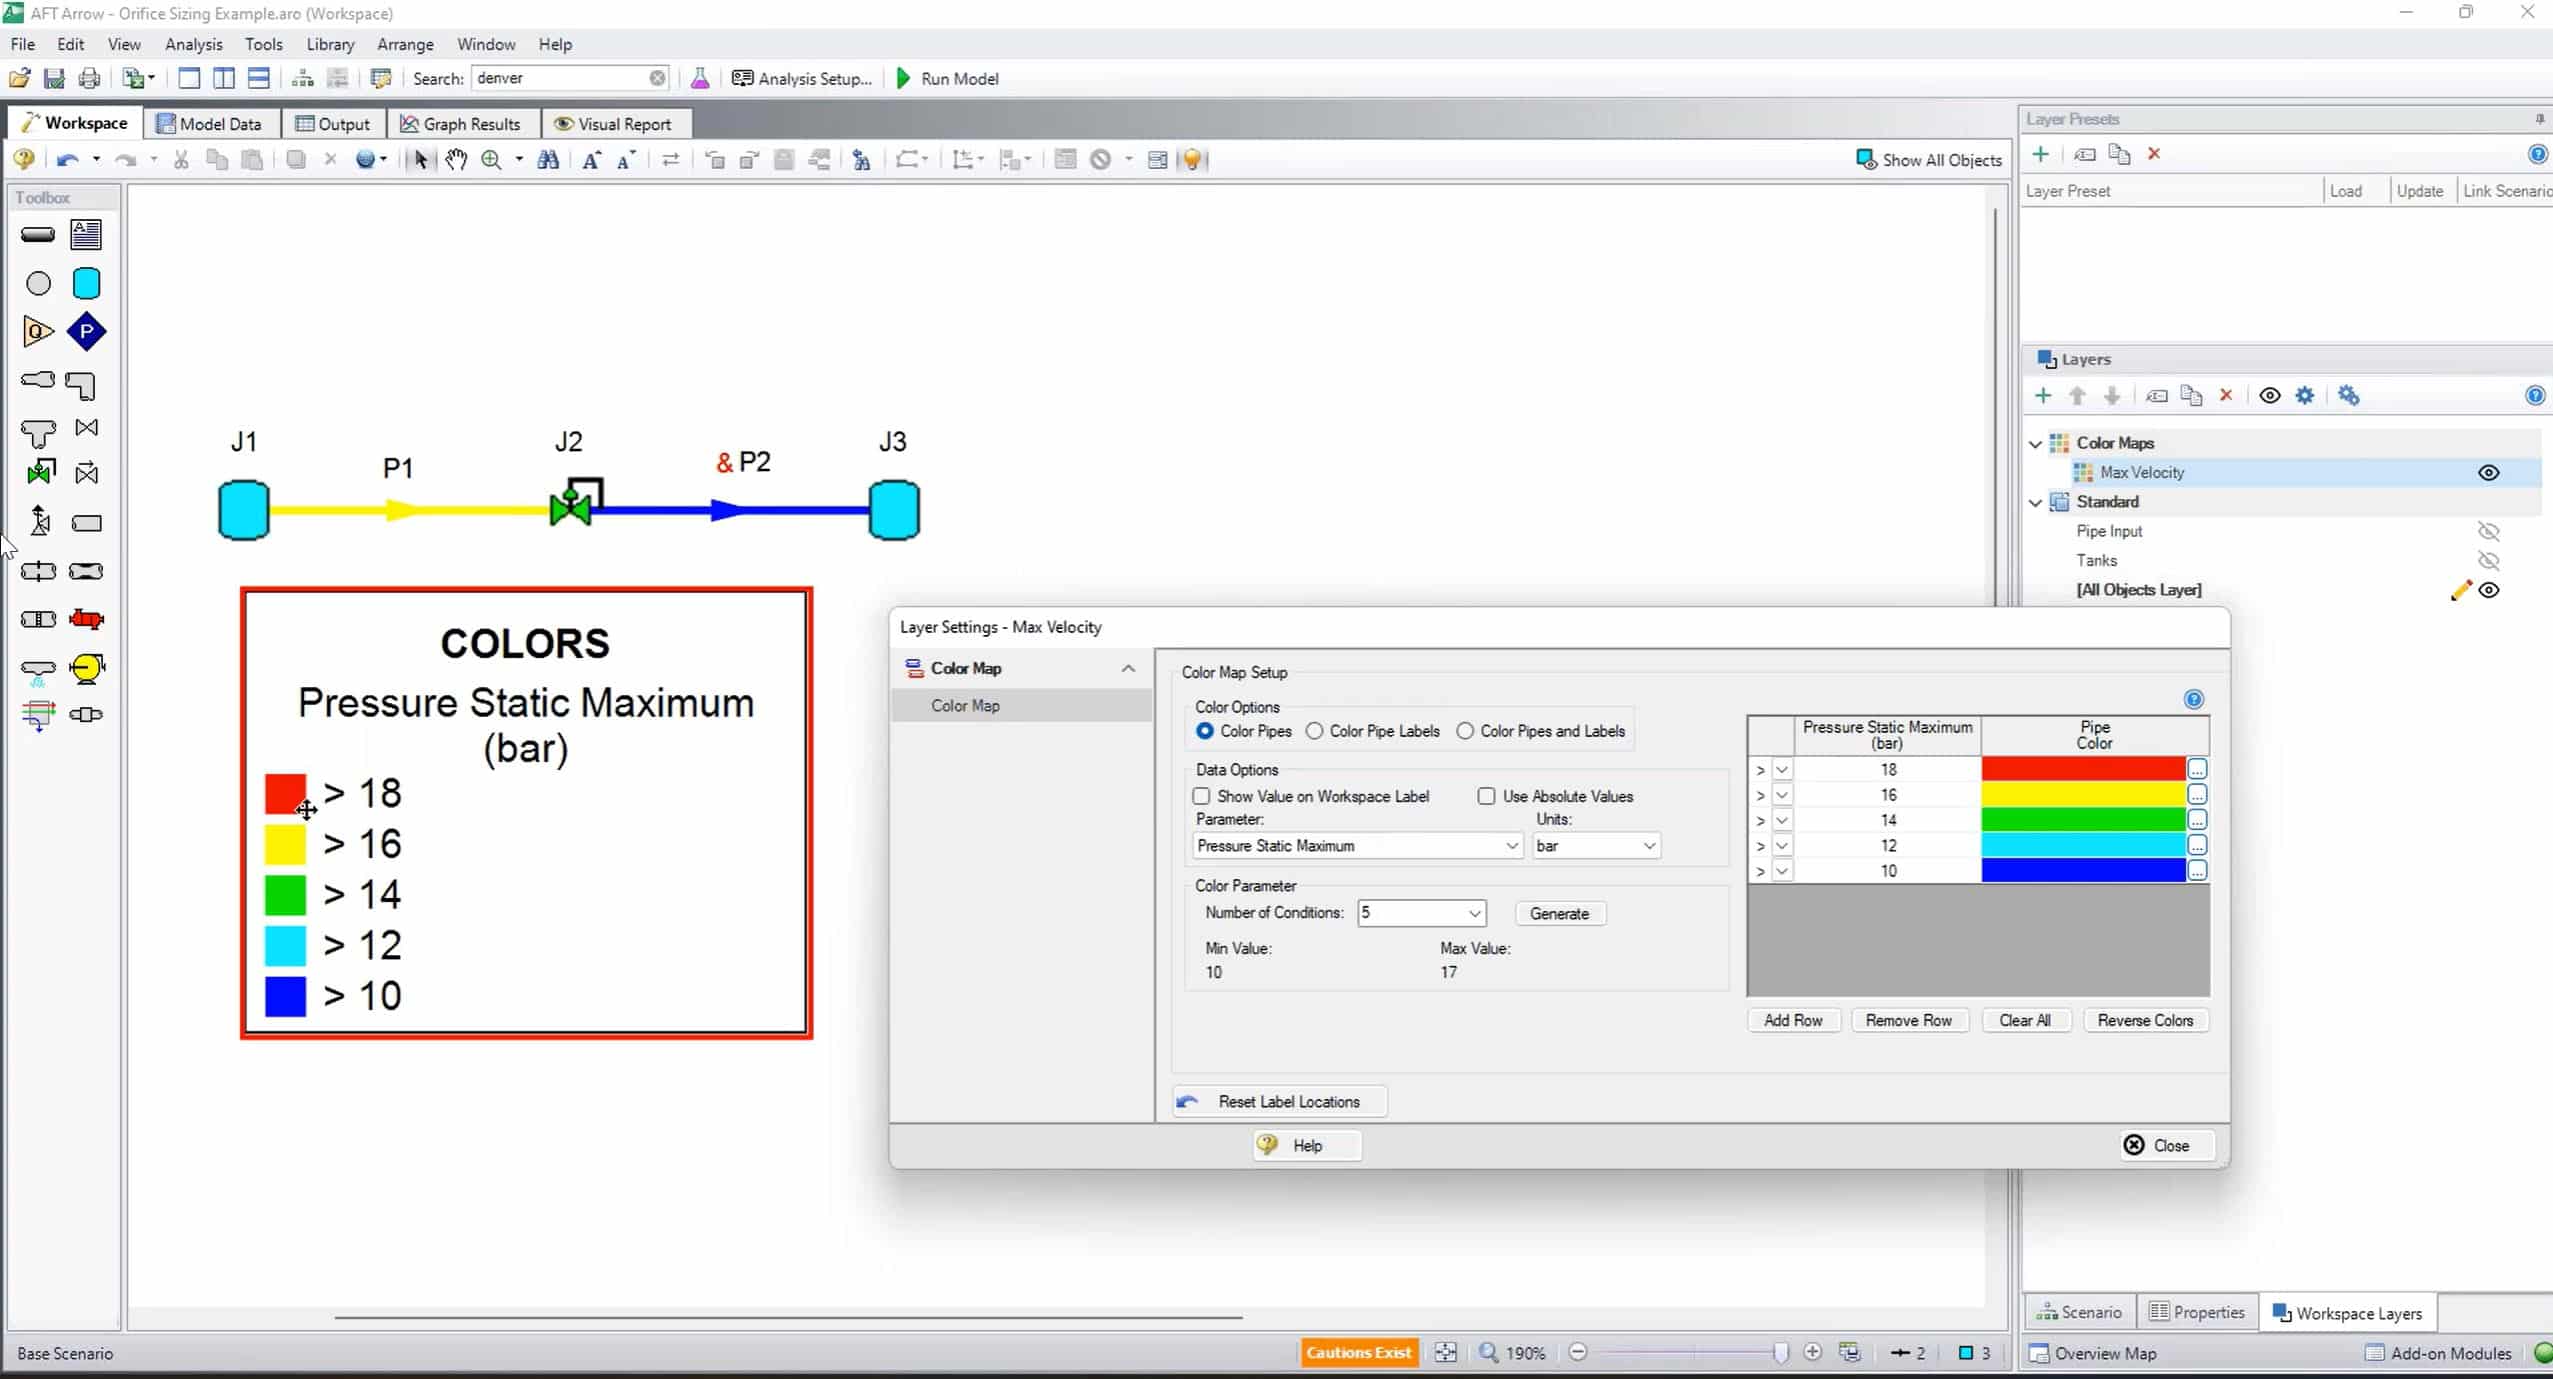Click add new layer plus icon

(x=2043, y=396)
